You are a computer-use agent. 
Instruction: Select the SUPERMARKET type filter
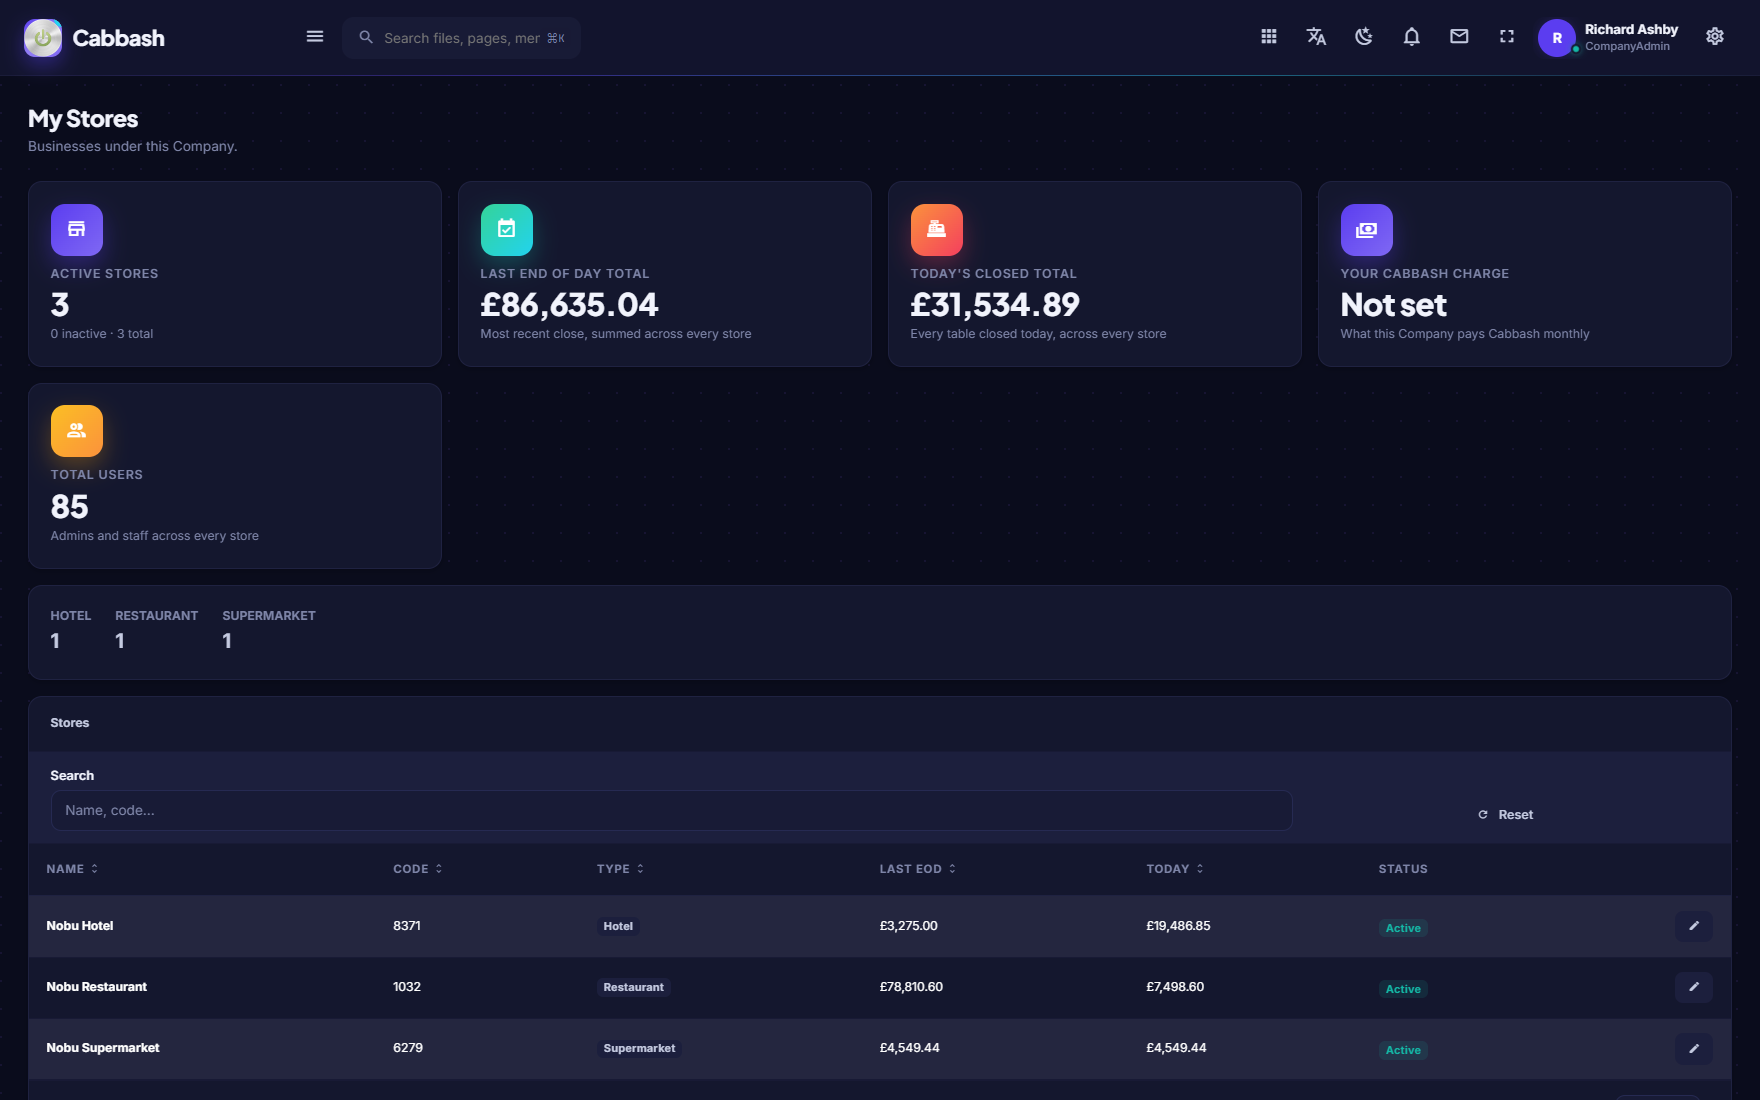pos(269,630)
